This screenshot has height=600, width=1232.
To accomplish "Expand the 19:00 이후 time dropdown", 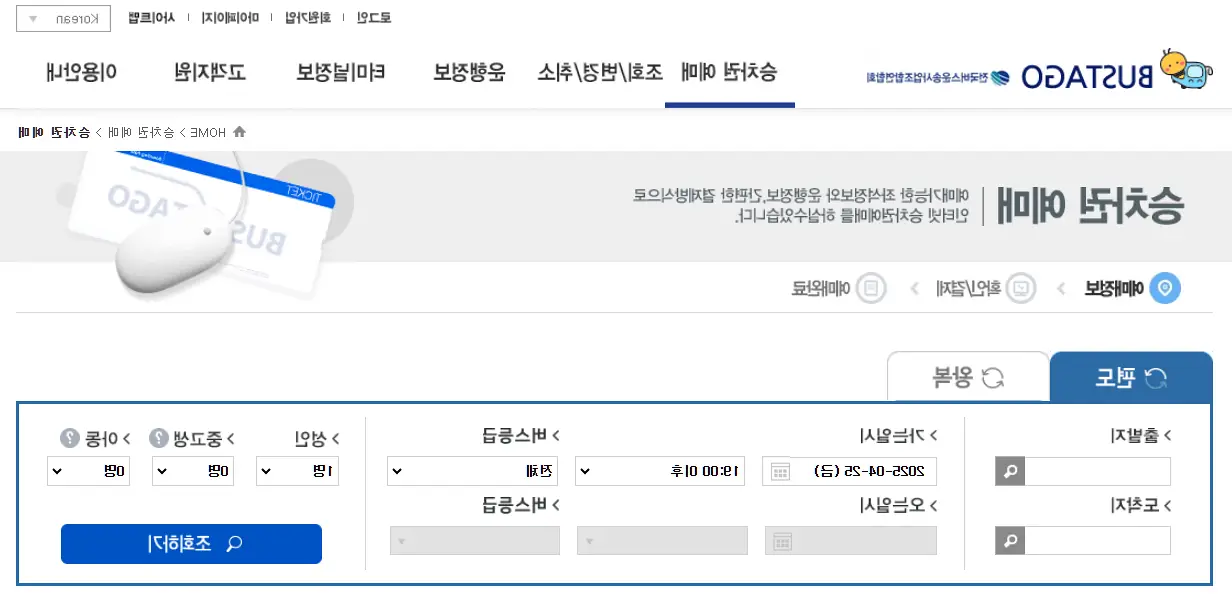I will 662,471.
